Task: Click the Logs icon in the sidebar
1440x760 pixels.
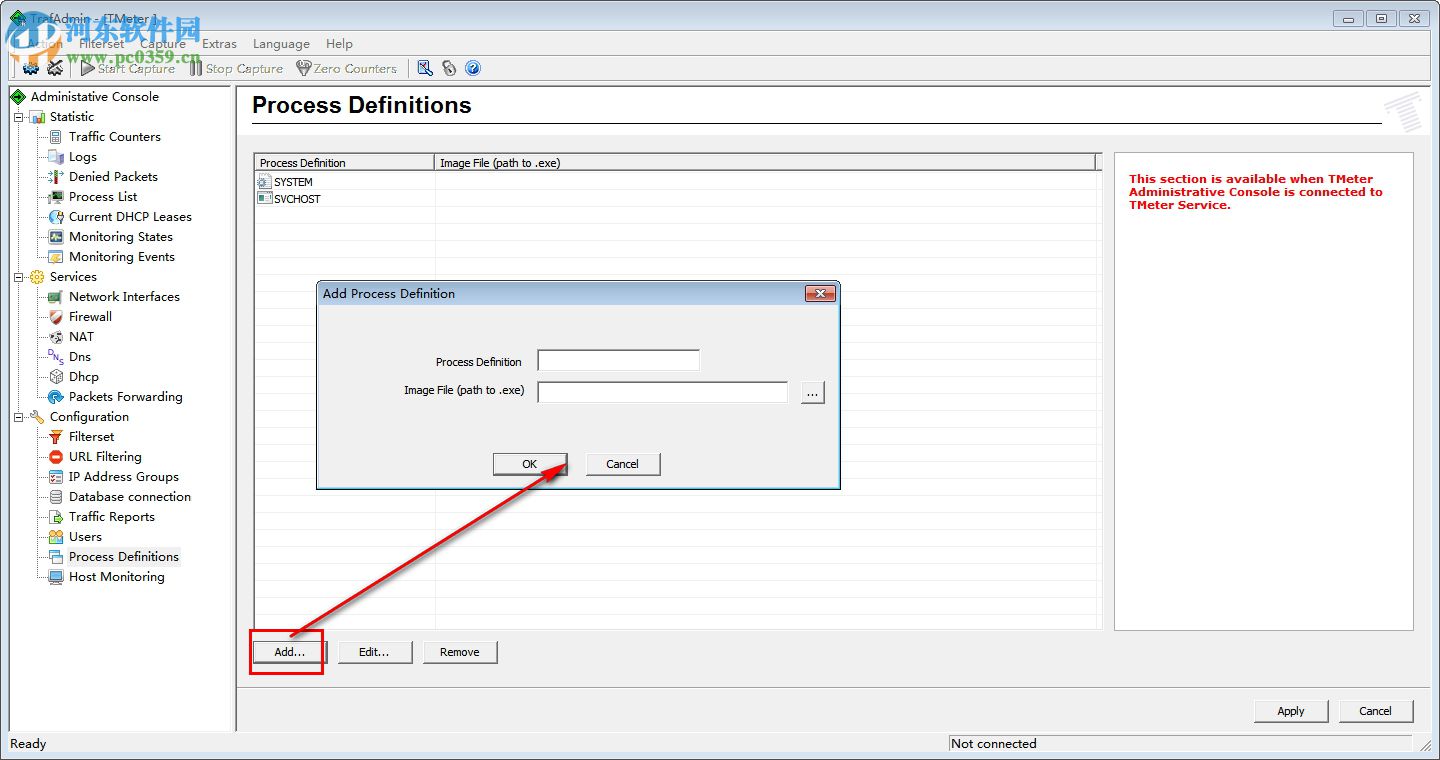Action: click(x=56, y=157)
